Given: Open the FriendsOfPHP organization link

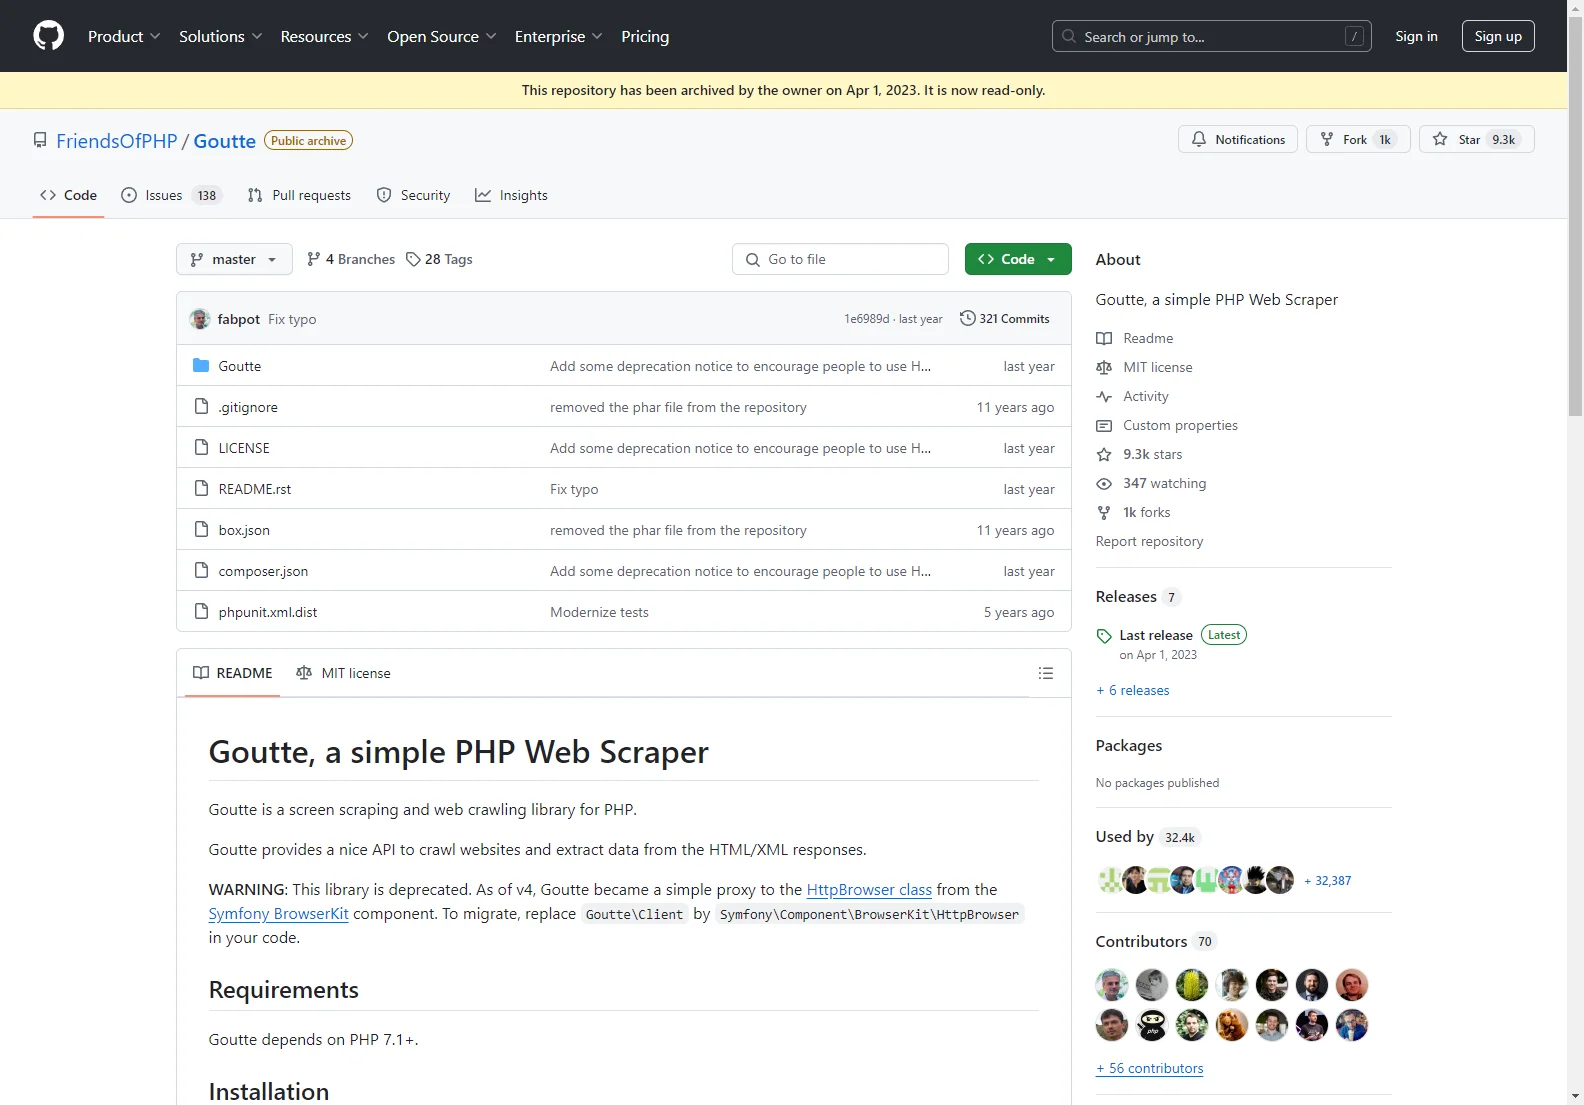Looking at the screenshot, I should [x=116, y=141].
